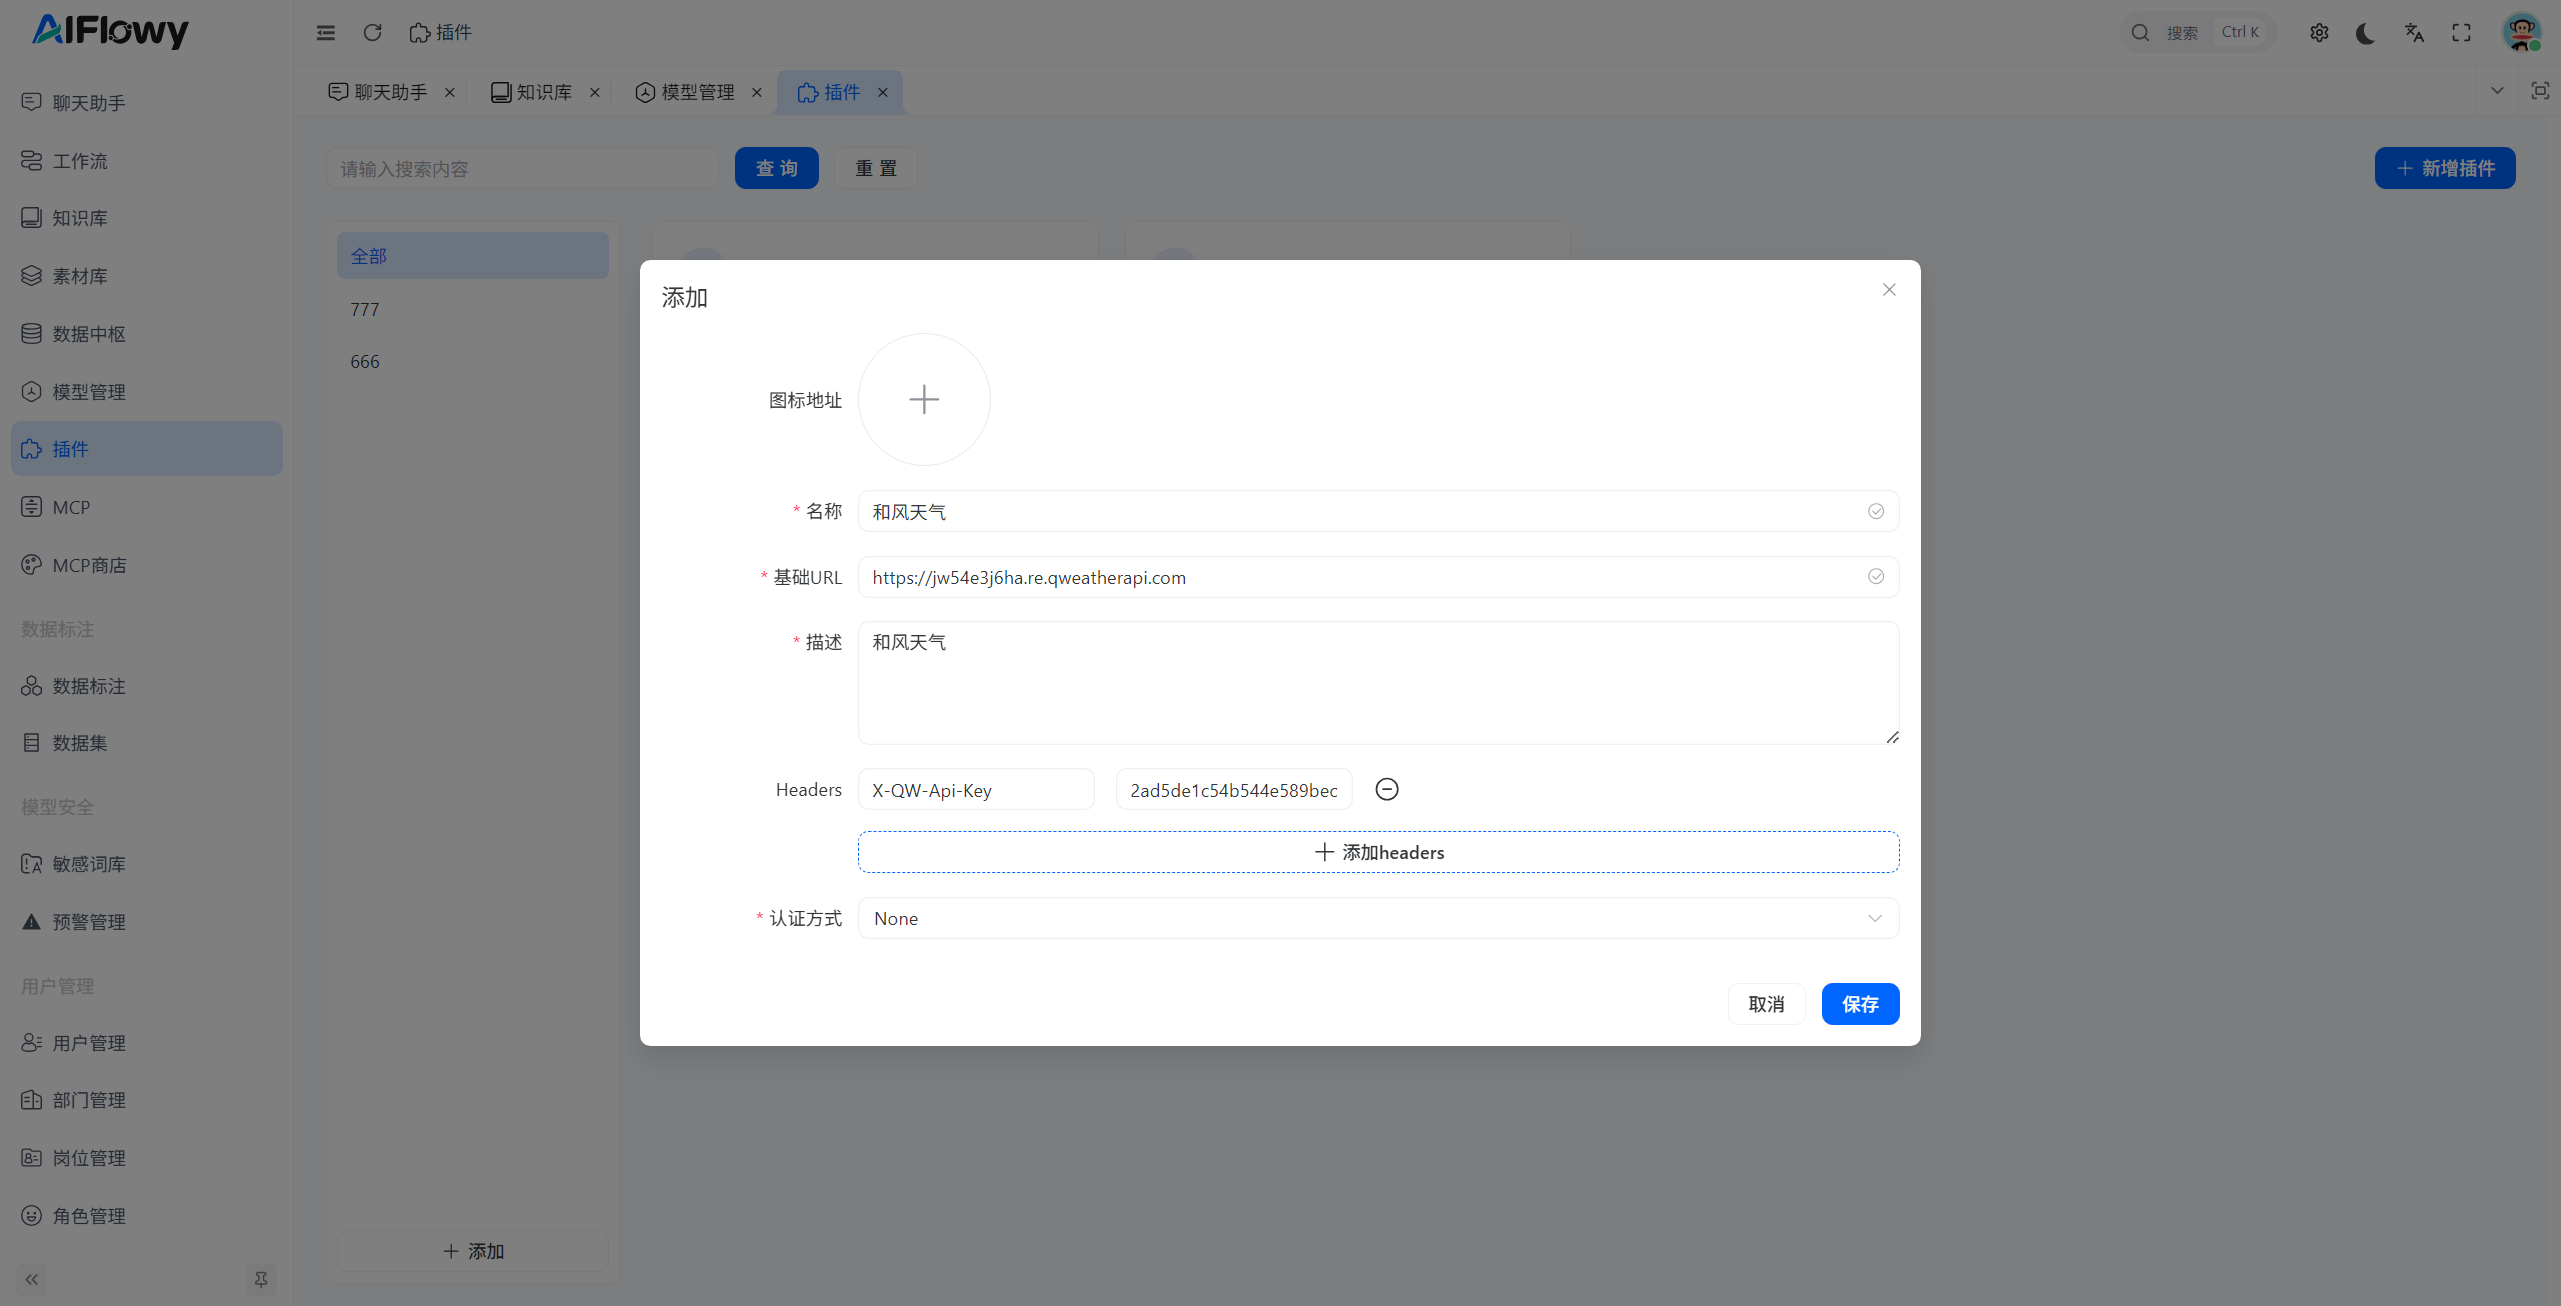Click the remove header minus icon

(1386, 789)
